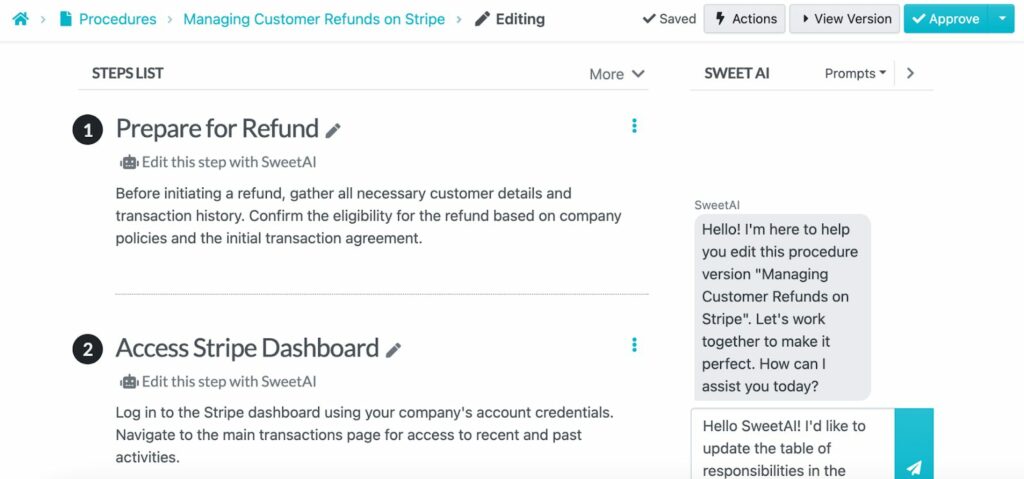Click the home icon in breadcrumb
1024x479 pixels.
coord(20,19)
